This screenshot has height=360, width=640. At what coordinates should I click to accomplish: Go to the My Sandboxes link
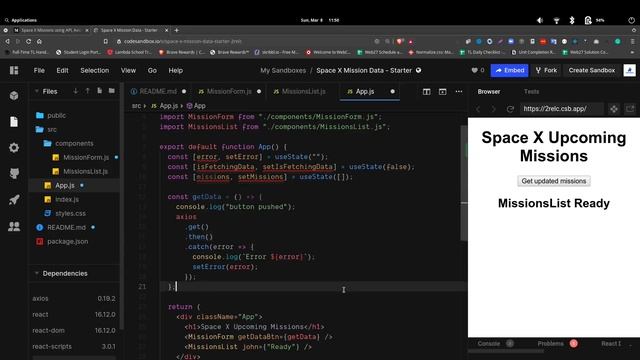point(283,70)
